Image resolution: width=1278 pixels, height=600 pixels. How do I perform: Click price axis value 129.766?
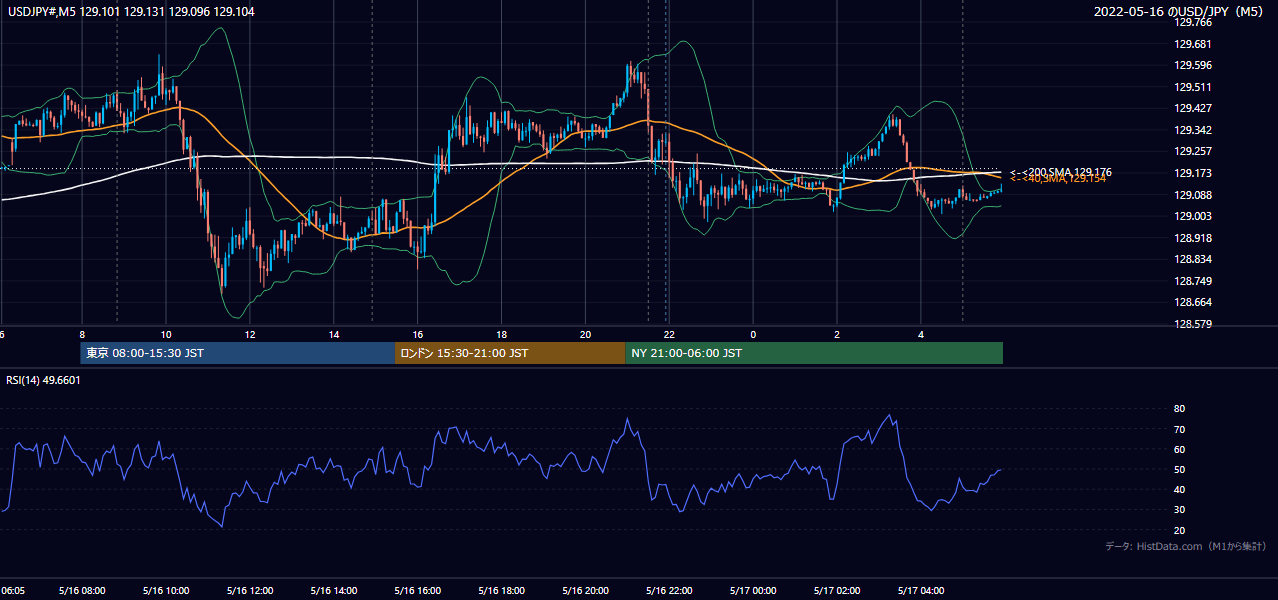click(x=1192, y=22)
